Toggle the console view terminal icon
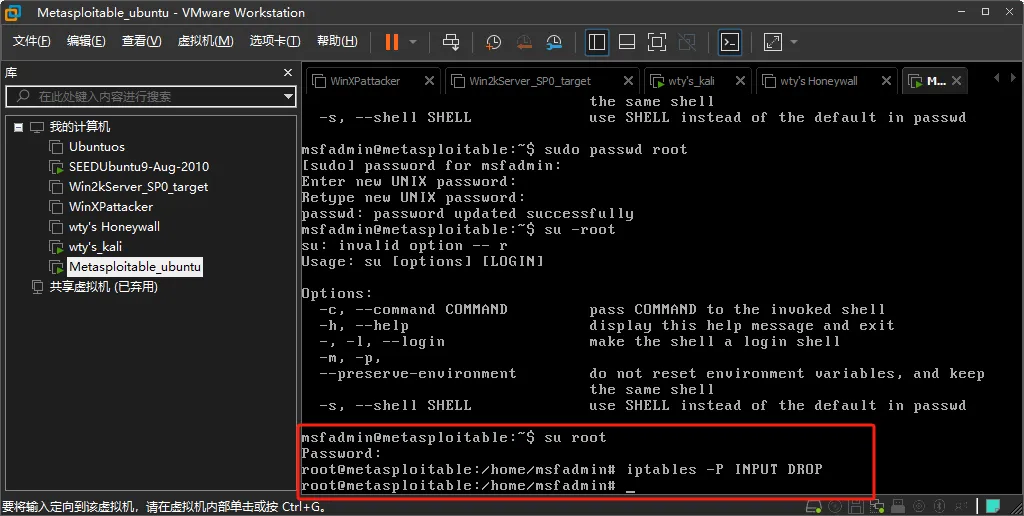Image resolution: width=1024 pixels, height=516 pixels. (729, 42)
